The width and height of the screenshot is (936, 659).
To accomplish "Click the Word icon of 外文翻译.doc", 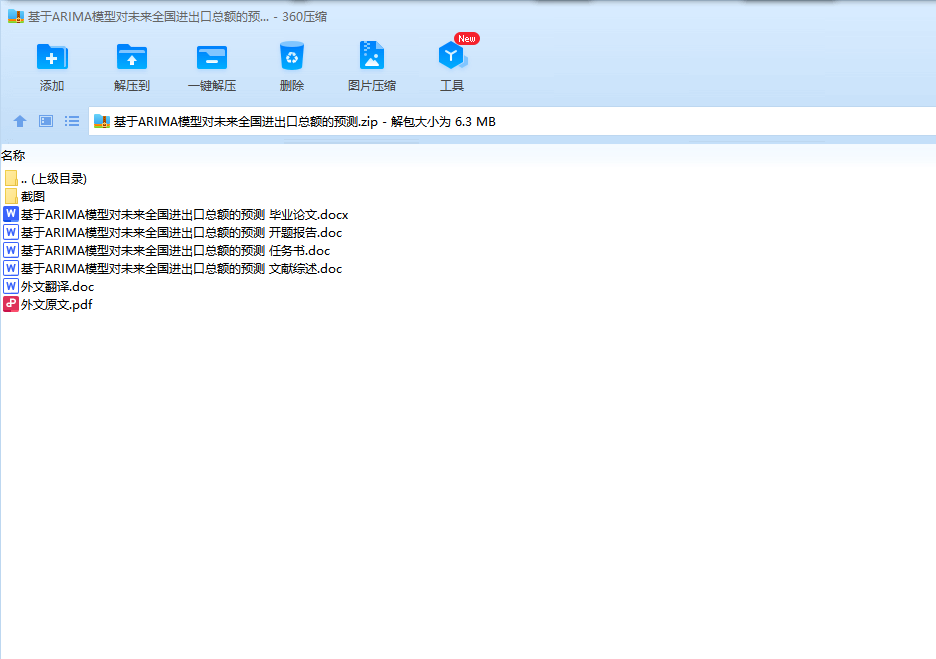I will click(11, 286).
